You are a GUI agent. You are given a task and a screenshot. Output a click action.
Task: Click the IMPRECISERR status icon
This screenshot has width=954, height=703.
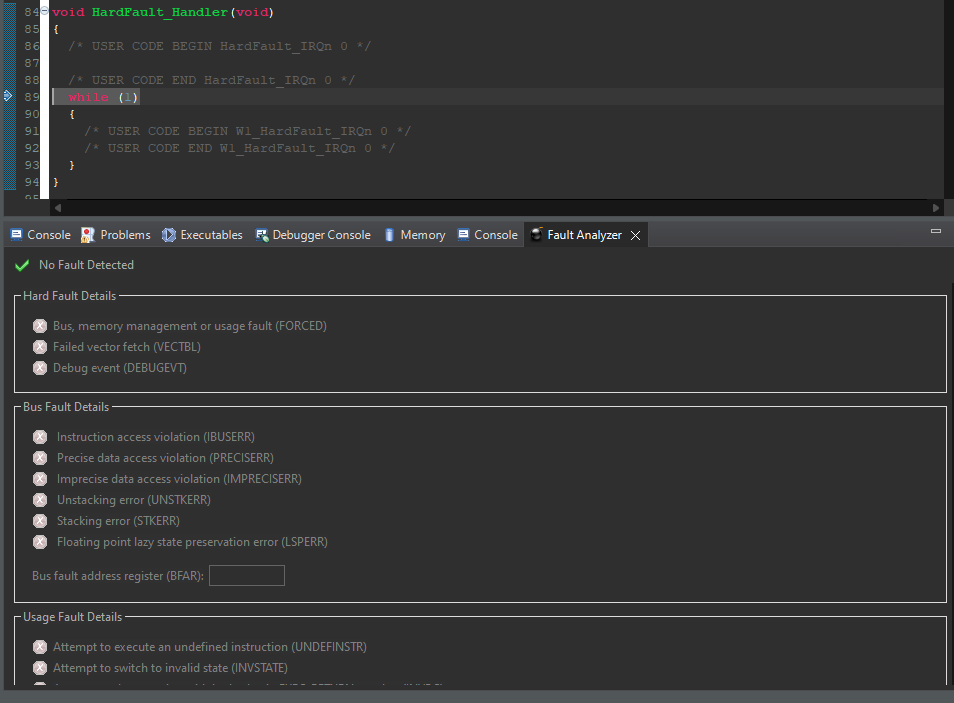pos(40,479)
